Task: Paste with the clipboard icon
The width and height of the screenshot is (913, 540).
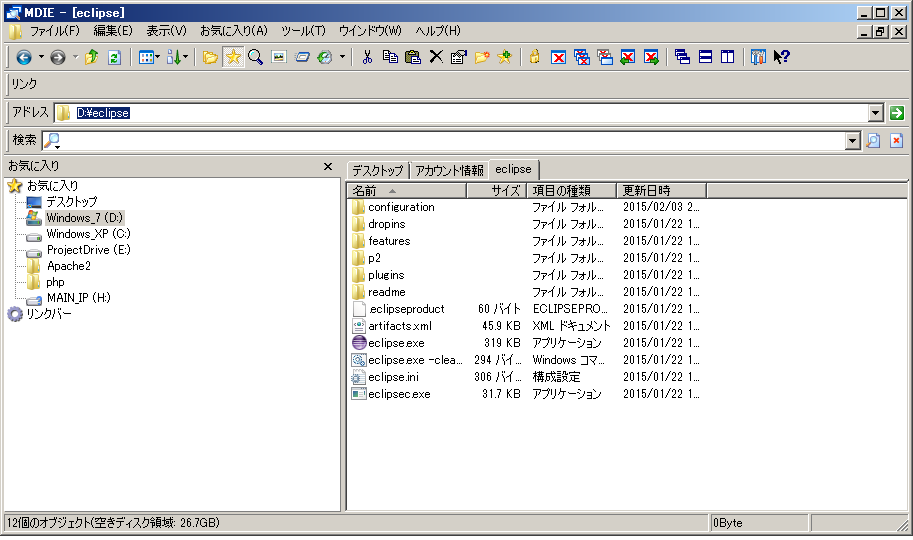Action: 413,57
